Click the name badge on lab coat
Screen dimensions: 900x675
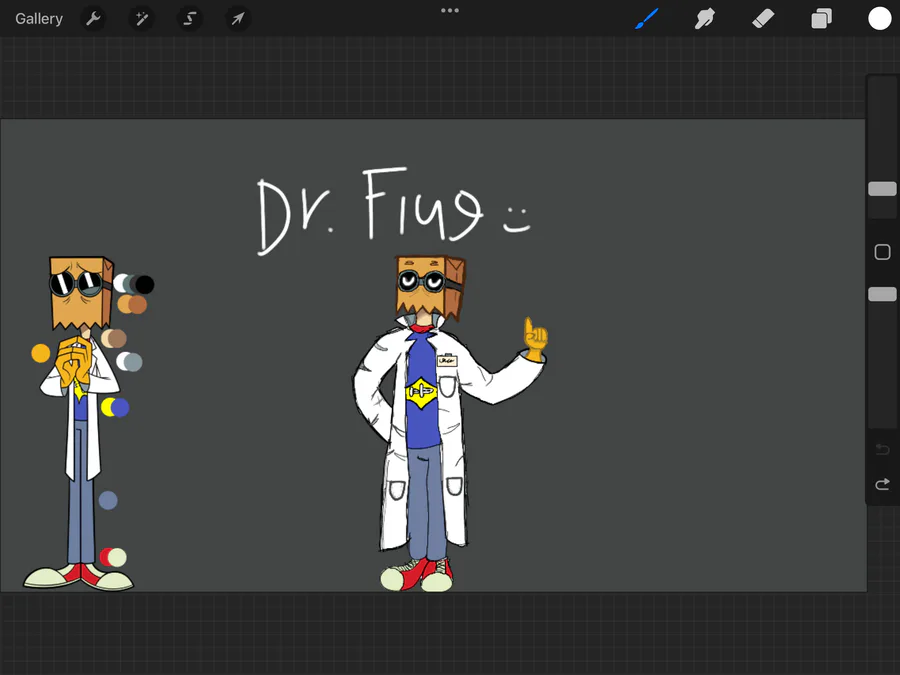click(447, 360)
